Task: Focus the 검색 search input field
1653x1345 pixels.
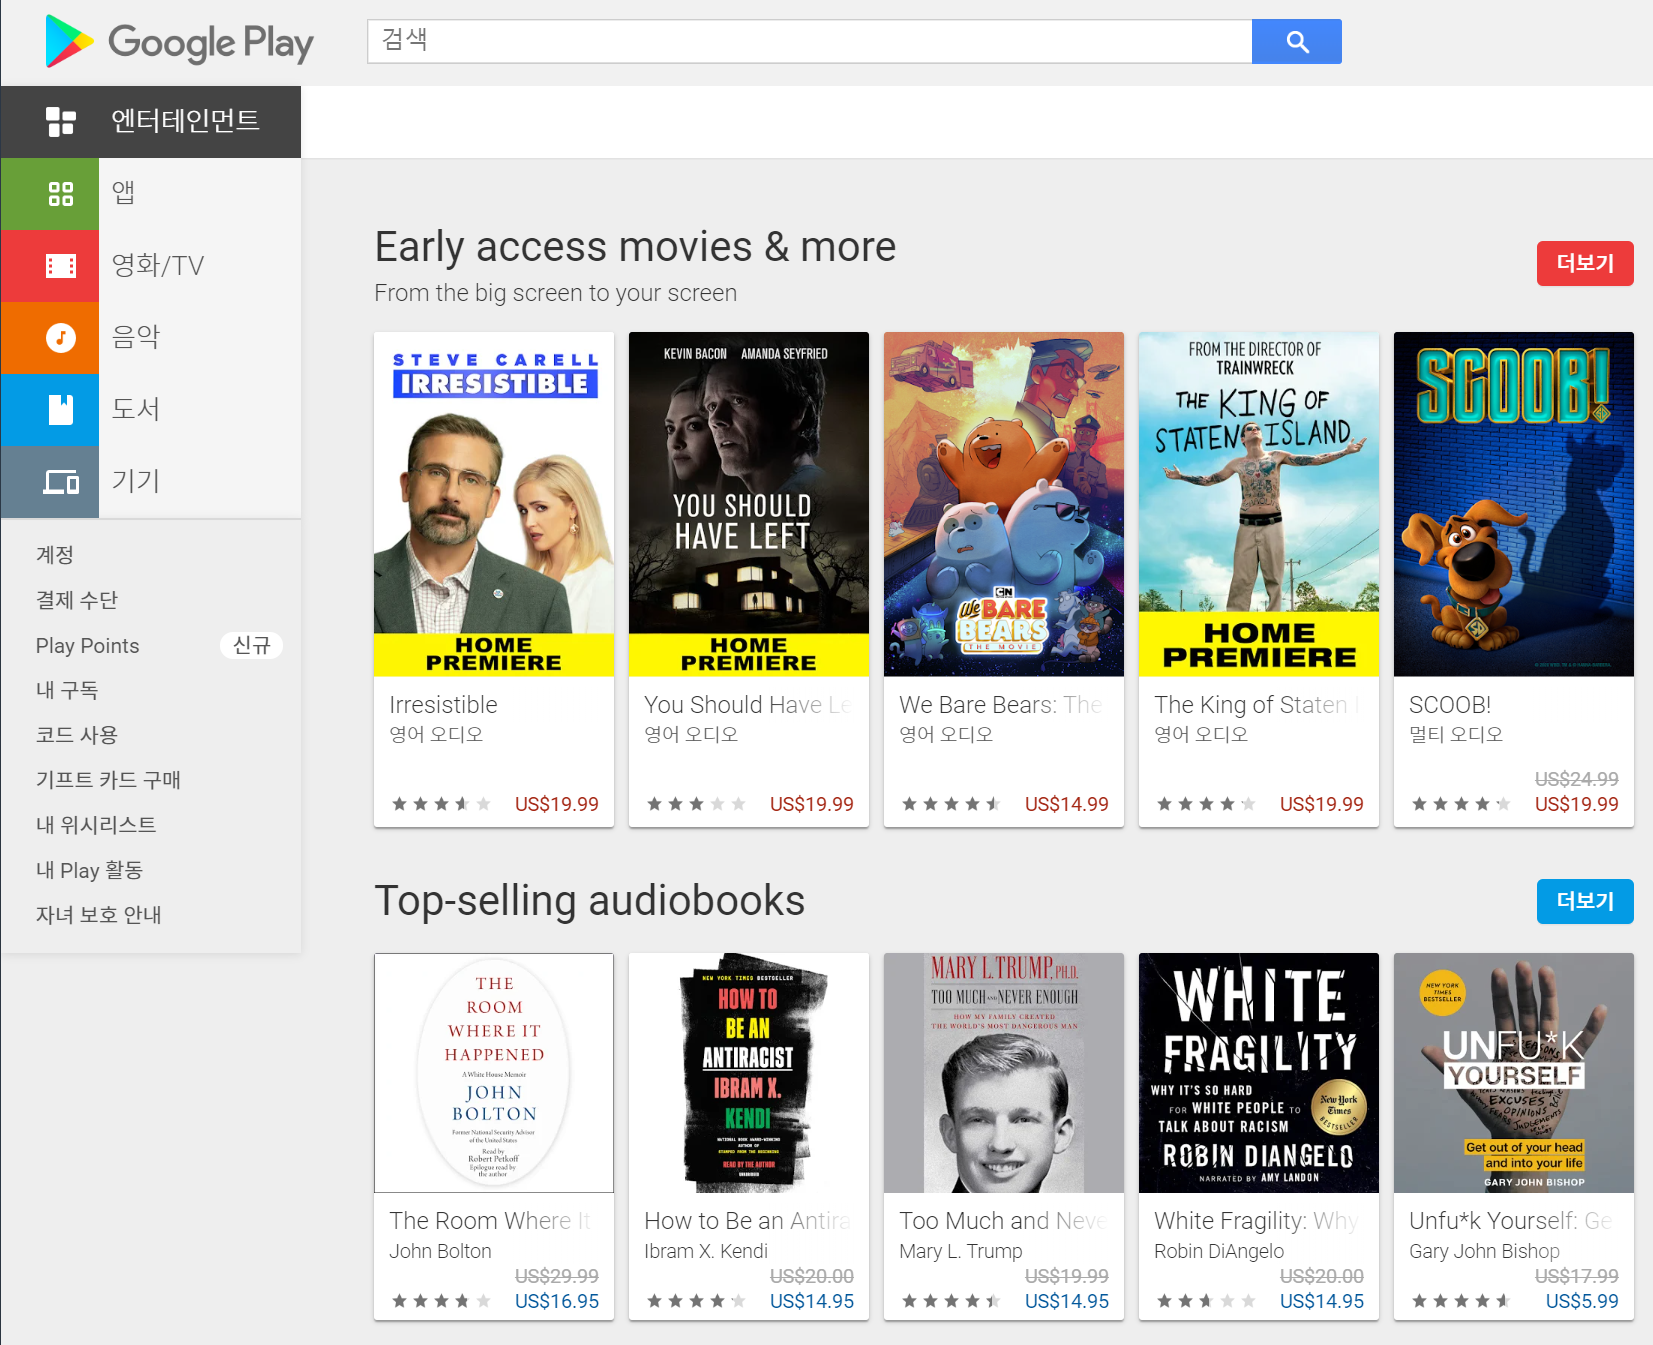Action: (x=810, y=42)
